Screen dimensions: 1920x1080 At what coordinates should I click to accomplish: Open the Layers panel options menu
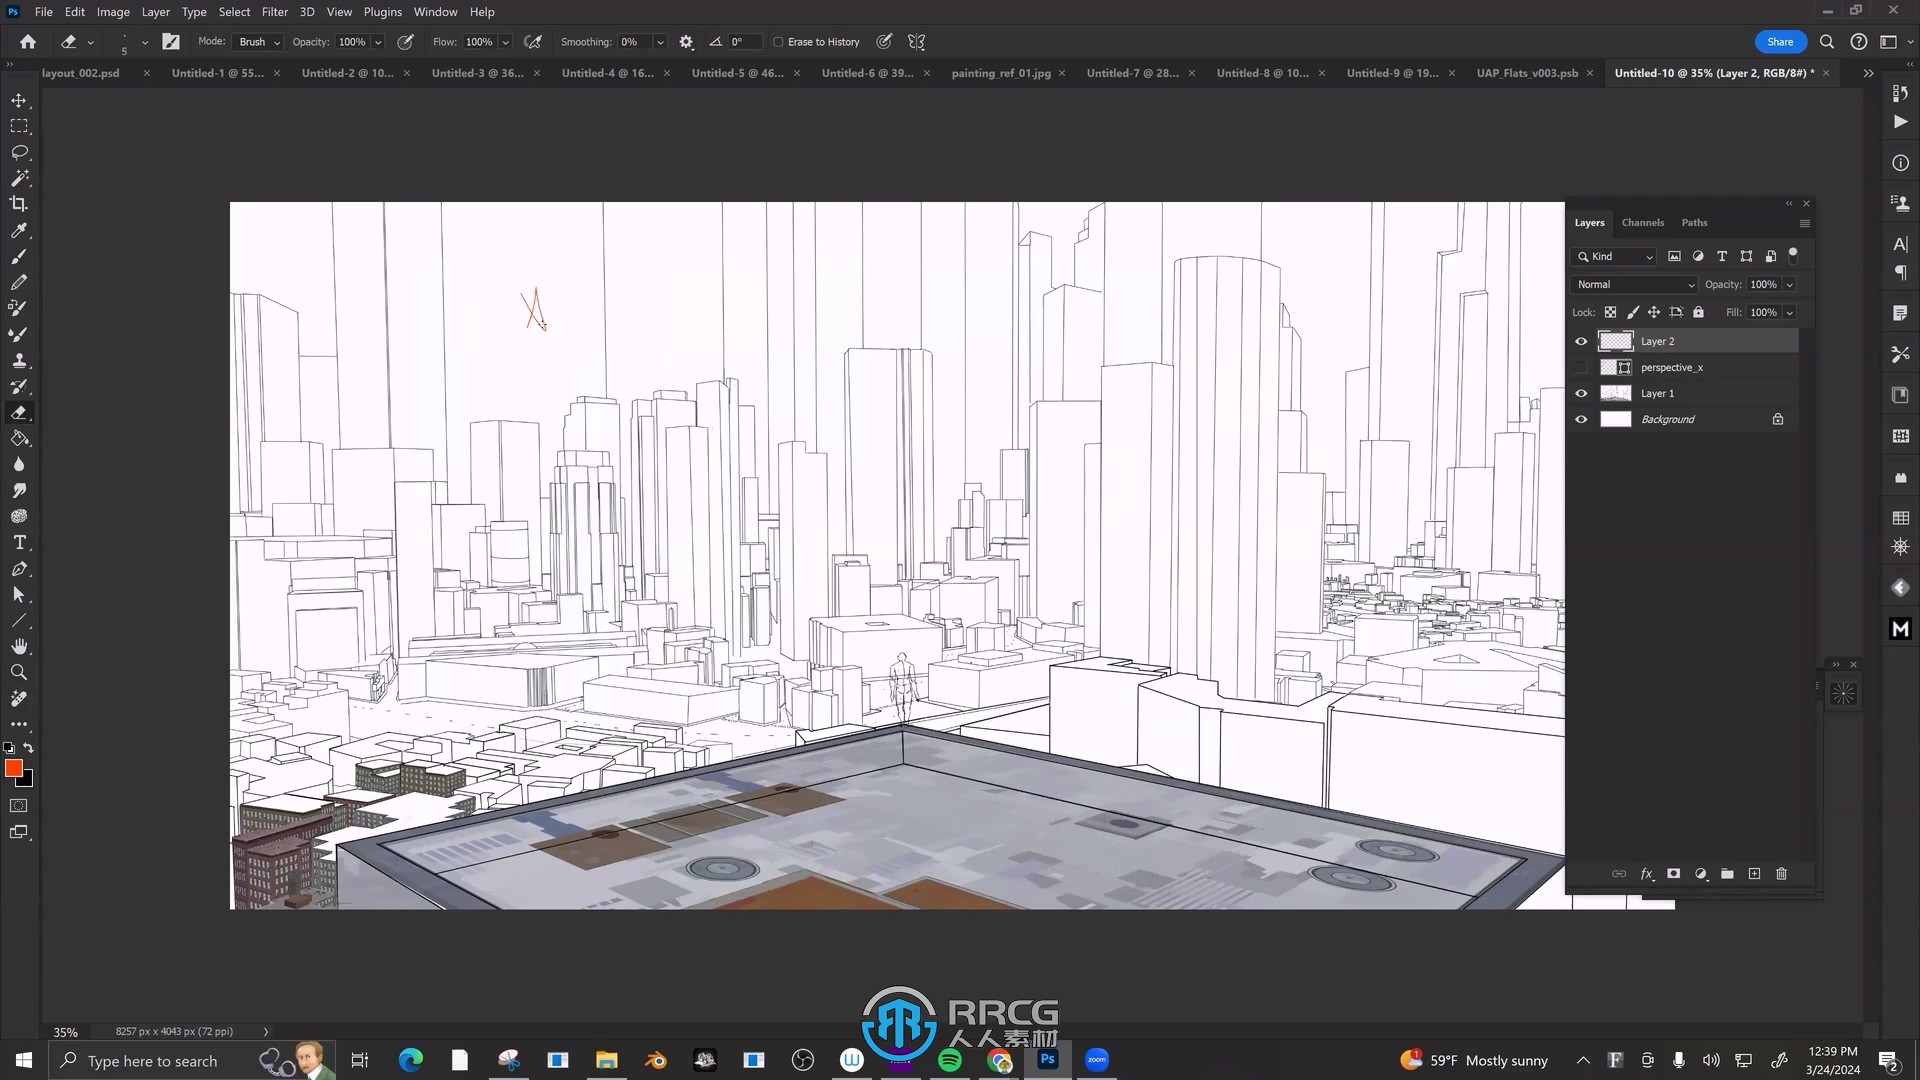pyautogui.click(x=1805, y=223)
